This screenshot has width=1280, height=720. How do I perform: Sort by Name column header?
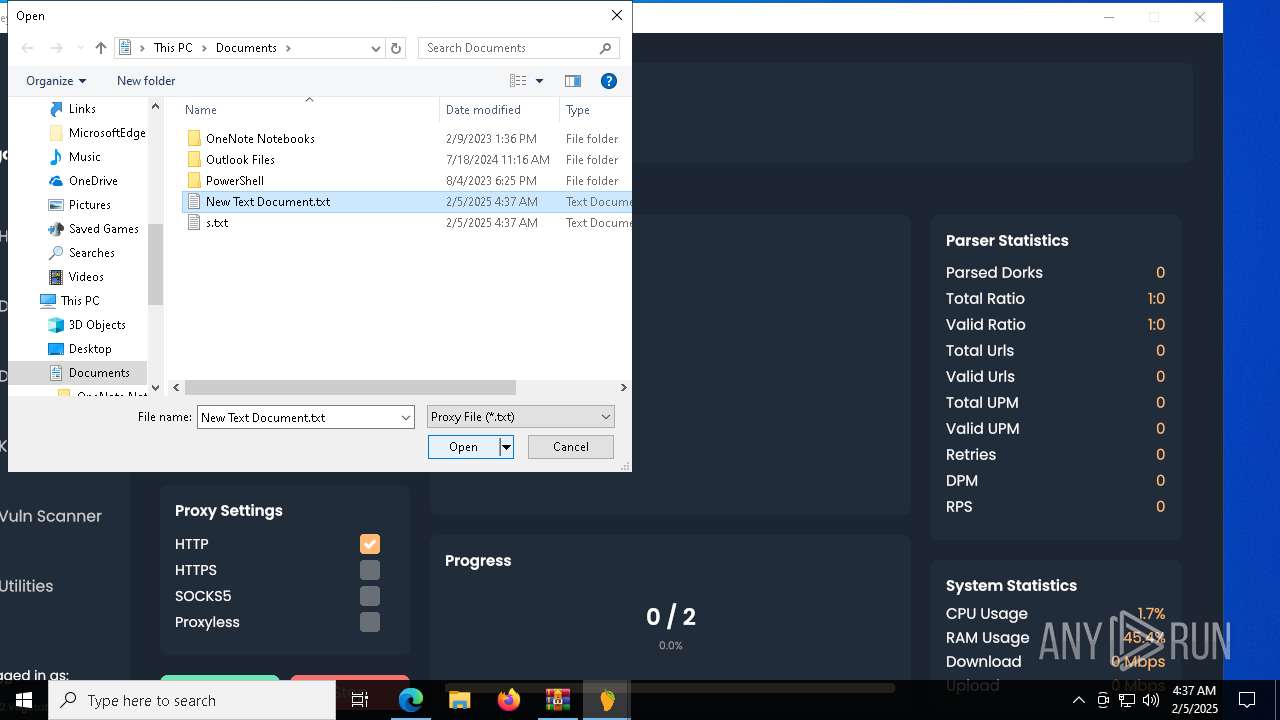(308, 110)
